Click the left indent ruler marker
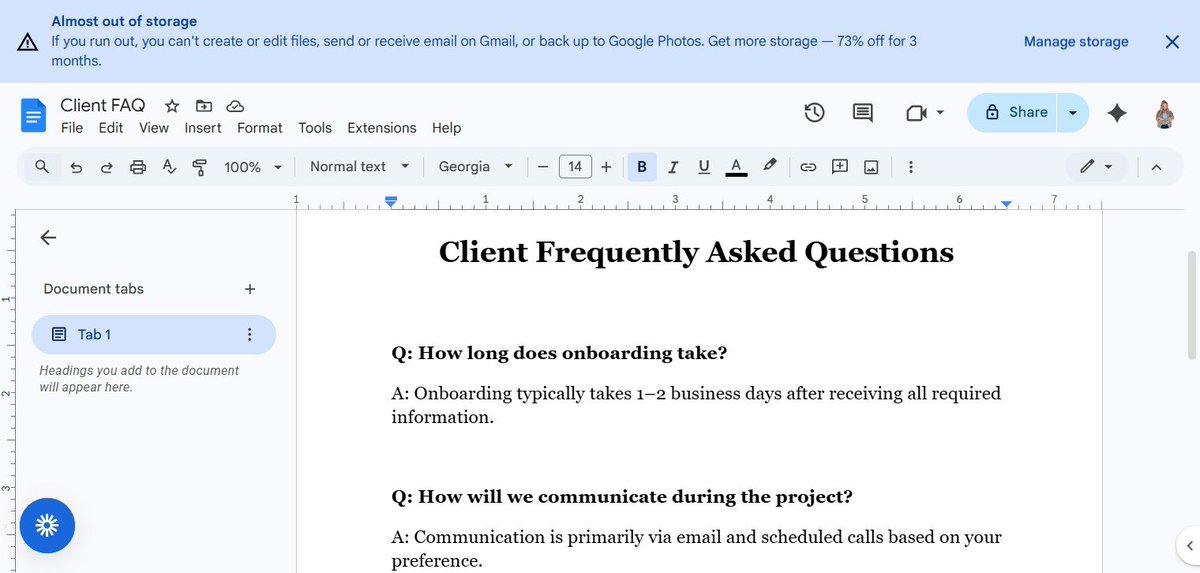This screenshot has width=1200, height=573. click(x=392, y=202)
